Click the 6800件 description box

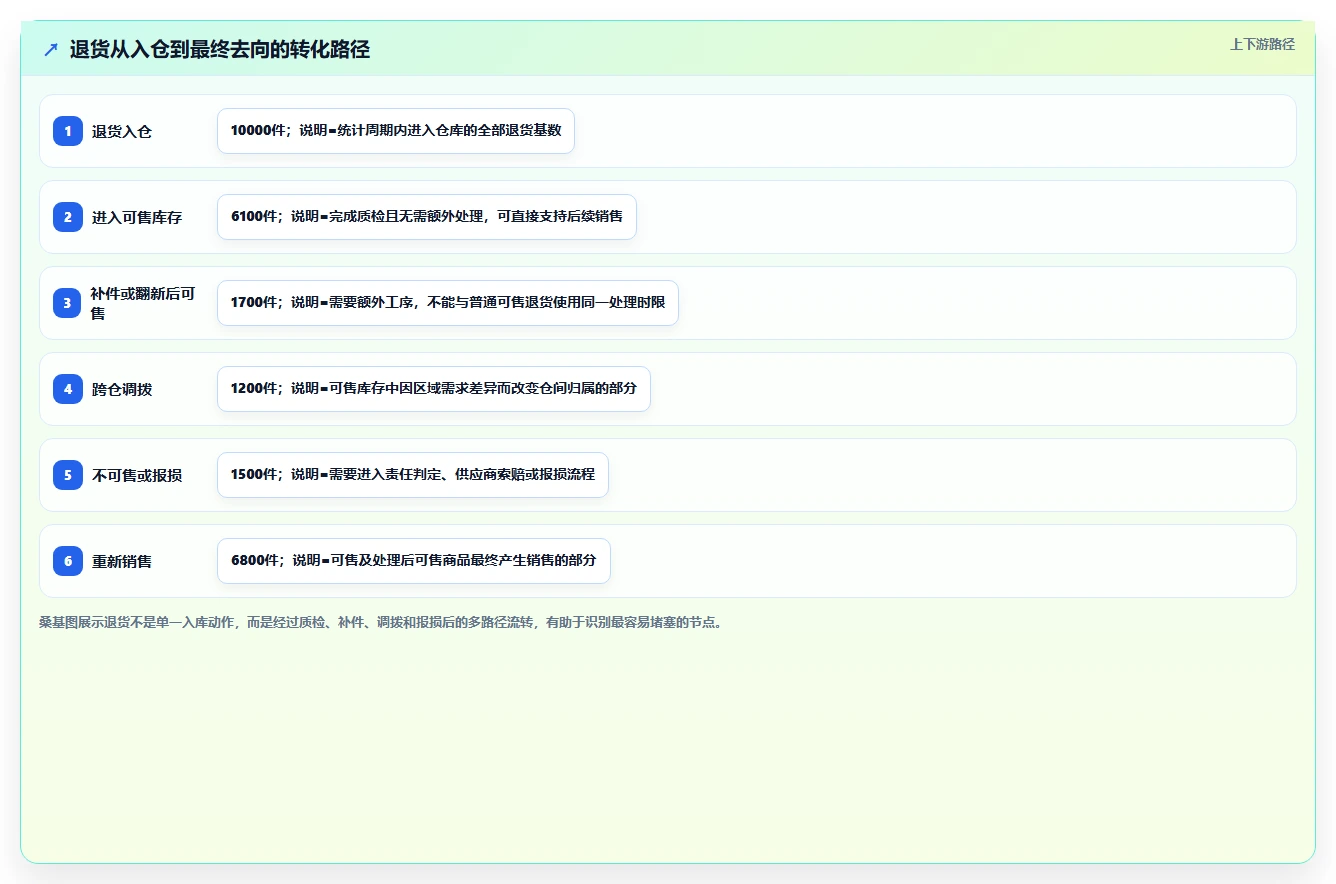tap(414, 561)
